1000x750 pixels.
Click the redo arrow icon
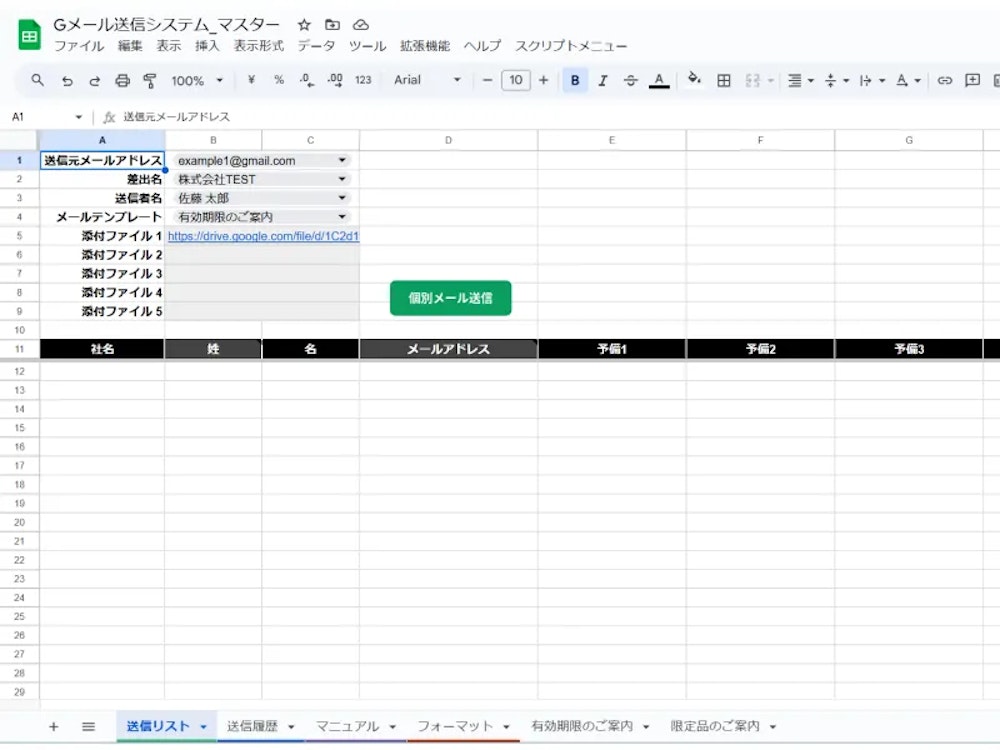(x=94, y=81)
